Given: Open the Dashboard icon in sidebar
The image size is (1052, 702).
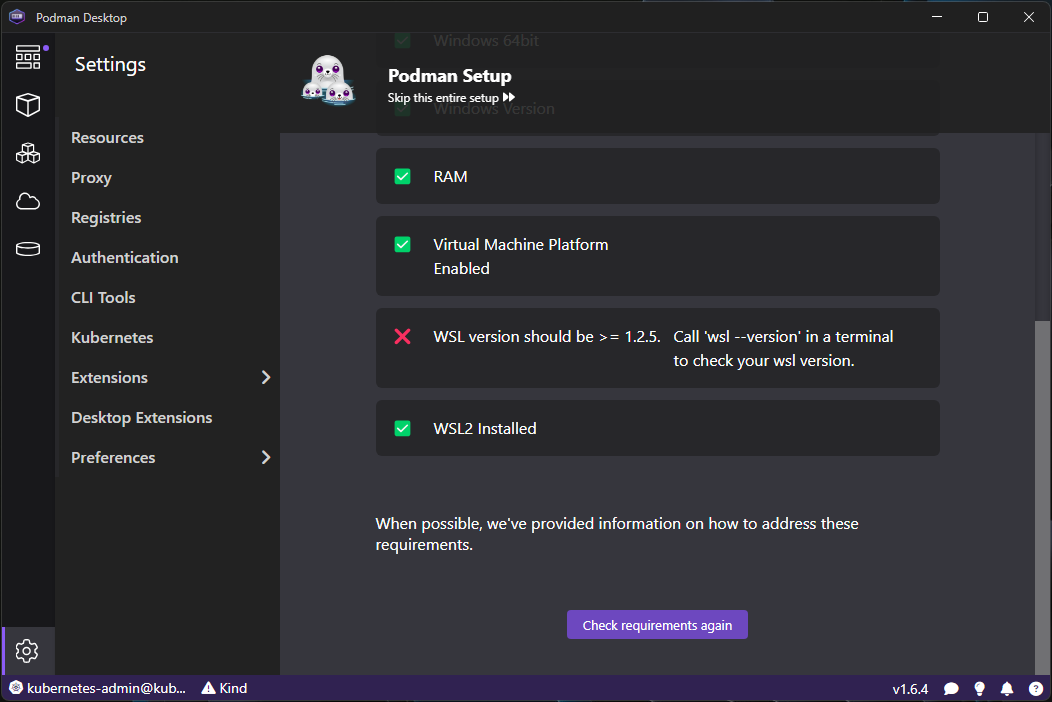Looking at the screenshot, I should [x=28, y=57].
